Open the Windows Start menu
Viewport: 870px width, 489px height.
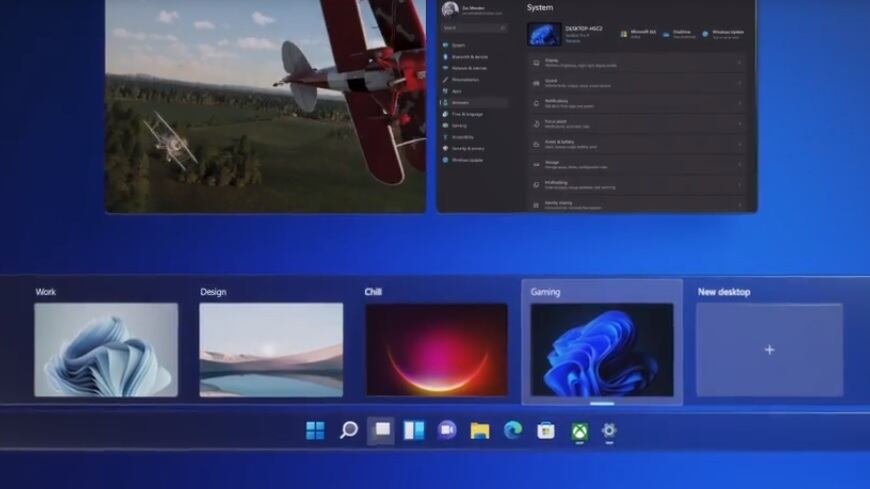pos(315,430)
